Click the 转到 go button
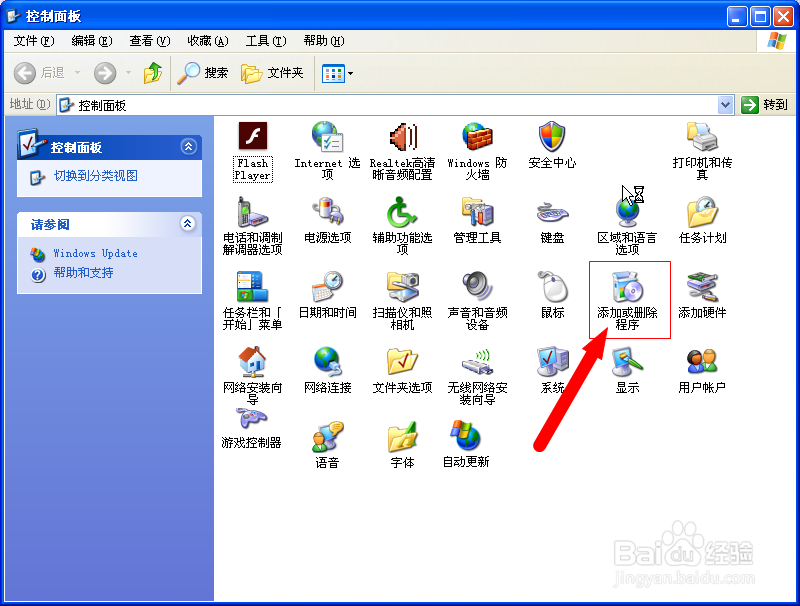Image resolution: width=800 pixels, height=606 pixels. (764, 105)
